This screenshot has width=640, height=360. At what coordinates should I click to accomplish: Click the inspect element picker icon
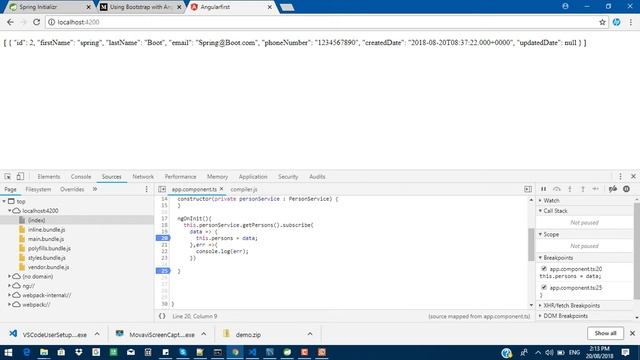(8, 176)
